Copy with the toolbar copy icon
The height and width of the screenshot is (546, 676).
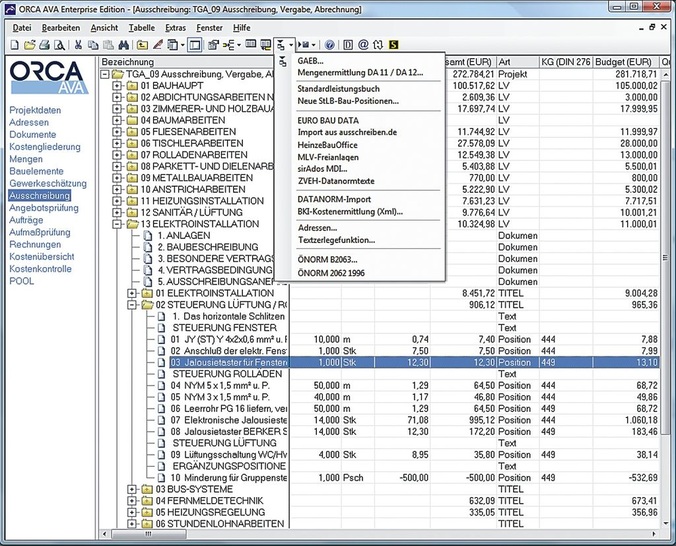93,45
